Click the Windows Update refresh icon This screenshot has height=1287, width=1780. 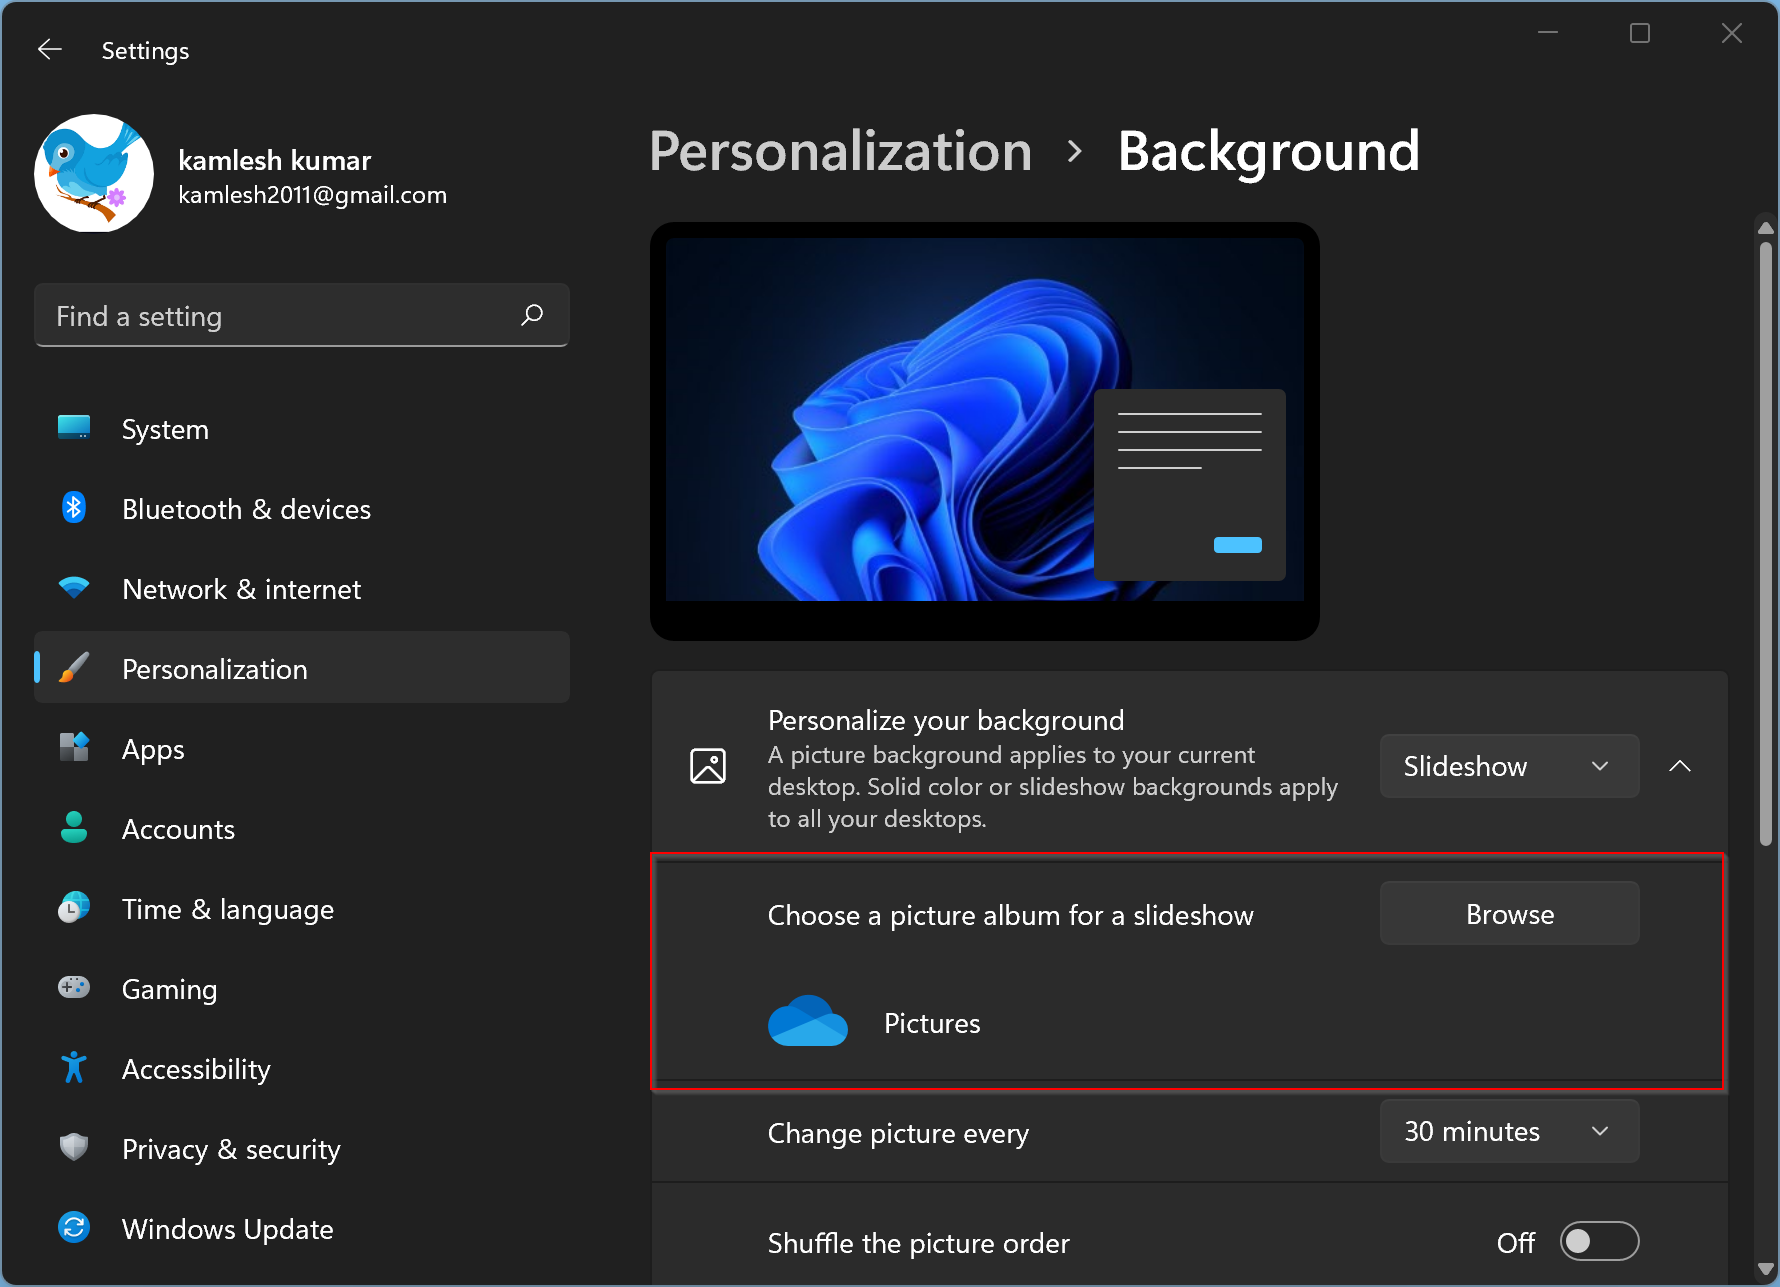[x=74, y=1228]
